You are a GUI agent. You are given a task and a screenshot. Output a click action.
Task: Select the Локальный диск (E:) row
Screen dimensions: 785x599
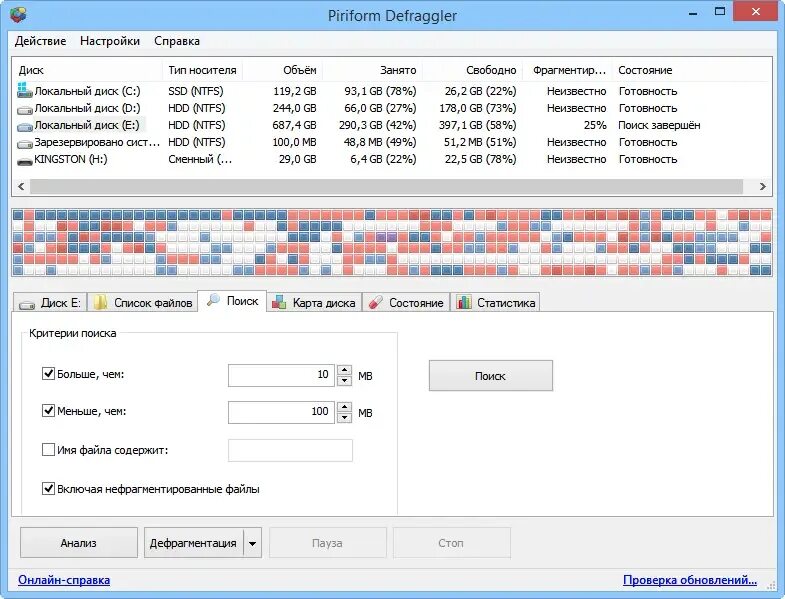click(391, 125)
